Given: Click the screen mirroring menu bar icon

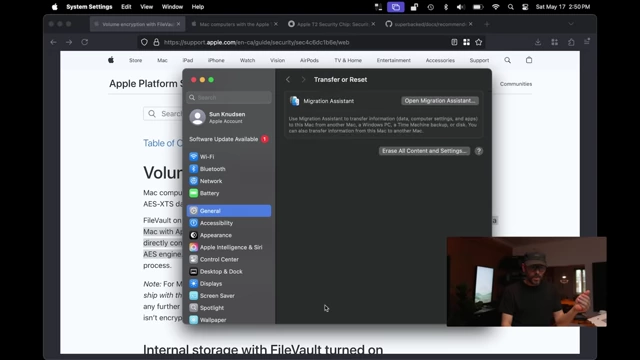Looking at the screenshot, I should tap(396, 7).
